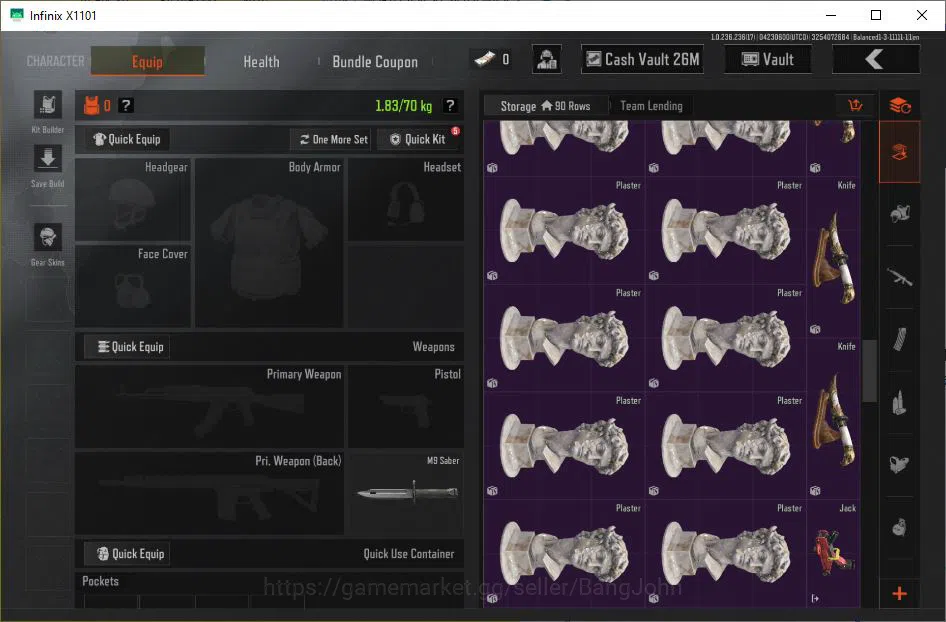Click the M9 Saber knife slot
The image size is (946, 622).
pyautogui.click(x=407, y=493)
